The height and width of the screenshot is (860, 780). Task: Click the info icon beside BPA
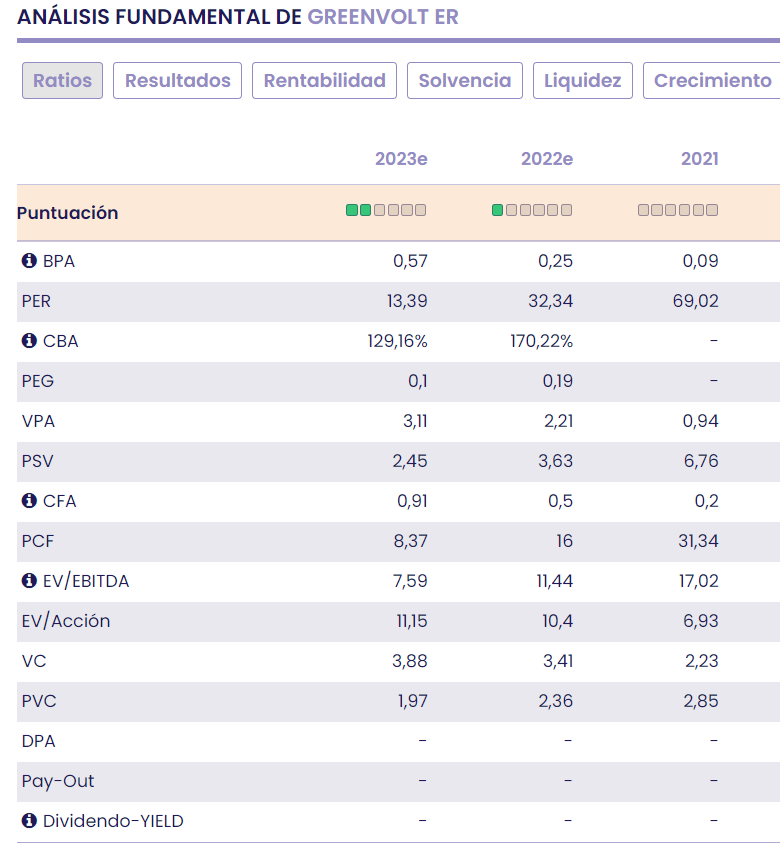[29, 261]
